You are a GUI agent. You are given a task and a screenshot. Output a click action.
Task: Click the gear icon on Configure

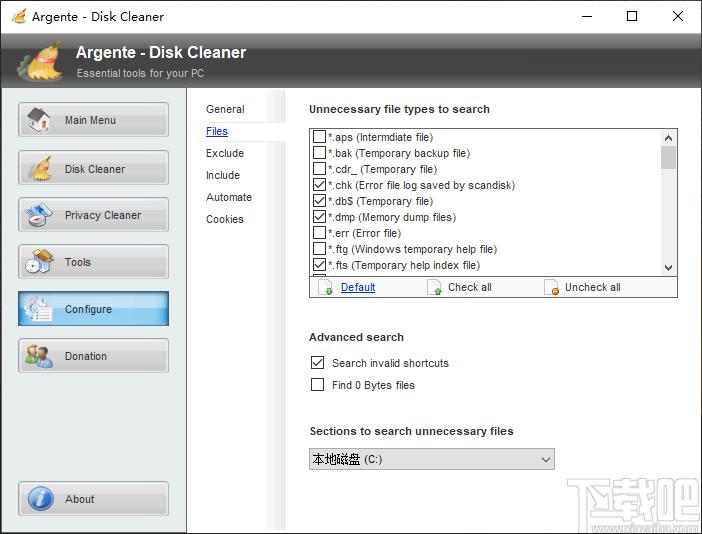pos(38,308)
